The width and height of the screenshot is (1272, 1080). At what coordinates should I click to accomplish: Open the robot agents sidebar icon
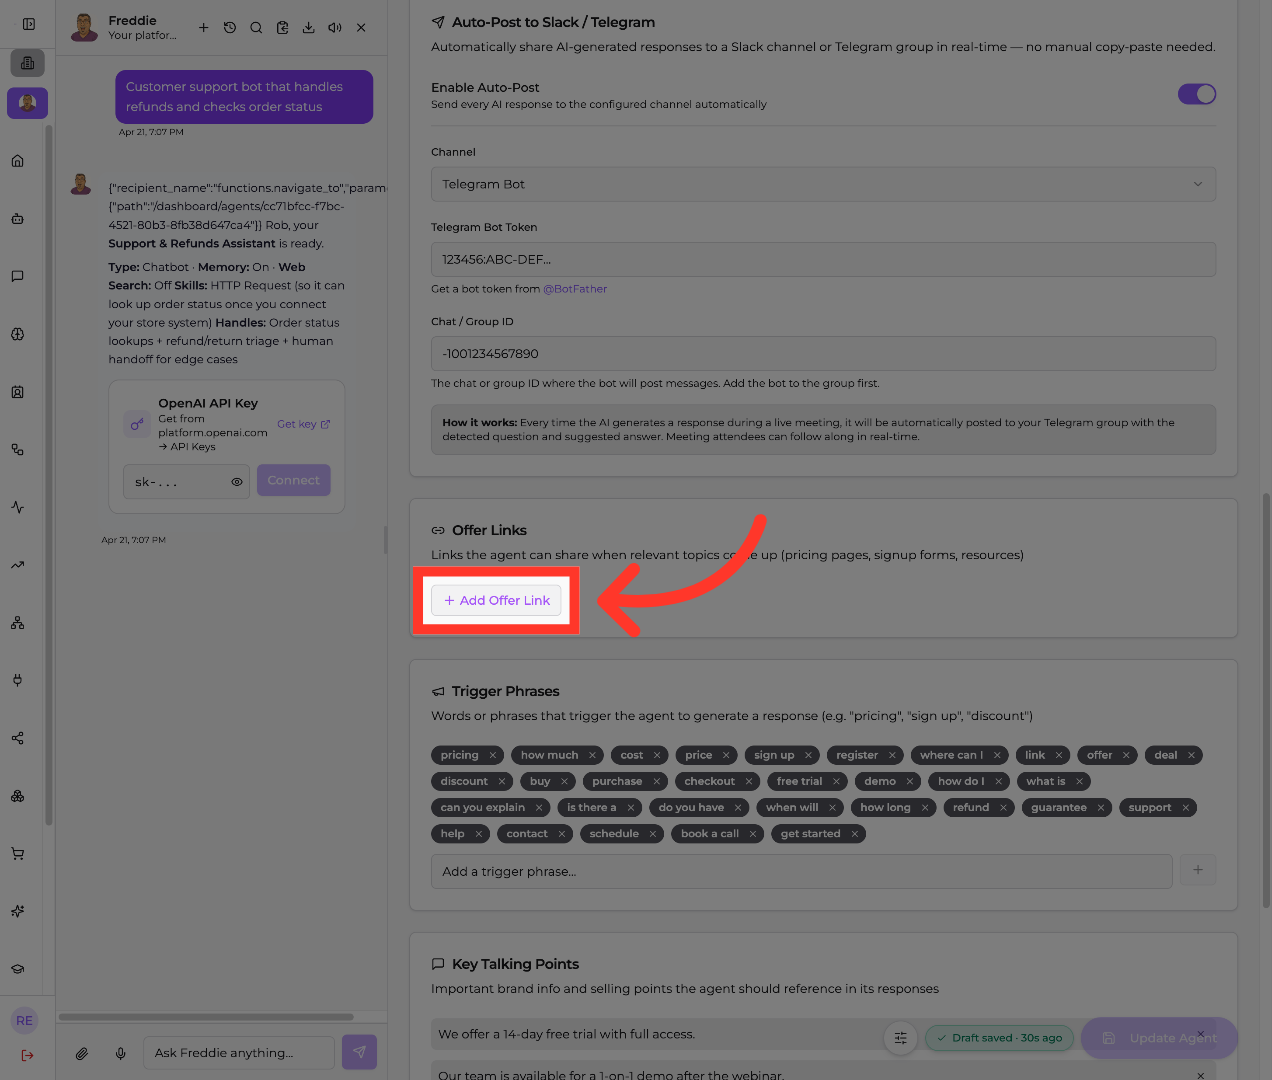tap(18, 219)
